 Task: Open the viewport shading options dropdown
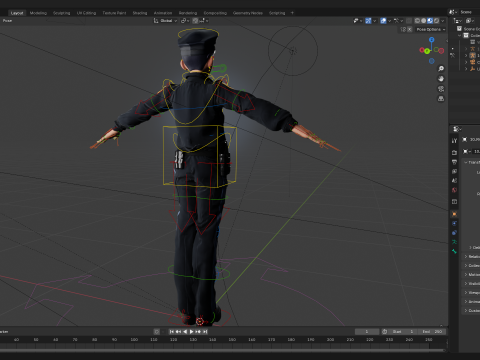pyautogui.click(x=443, y=21)
